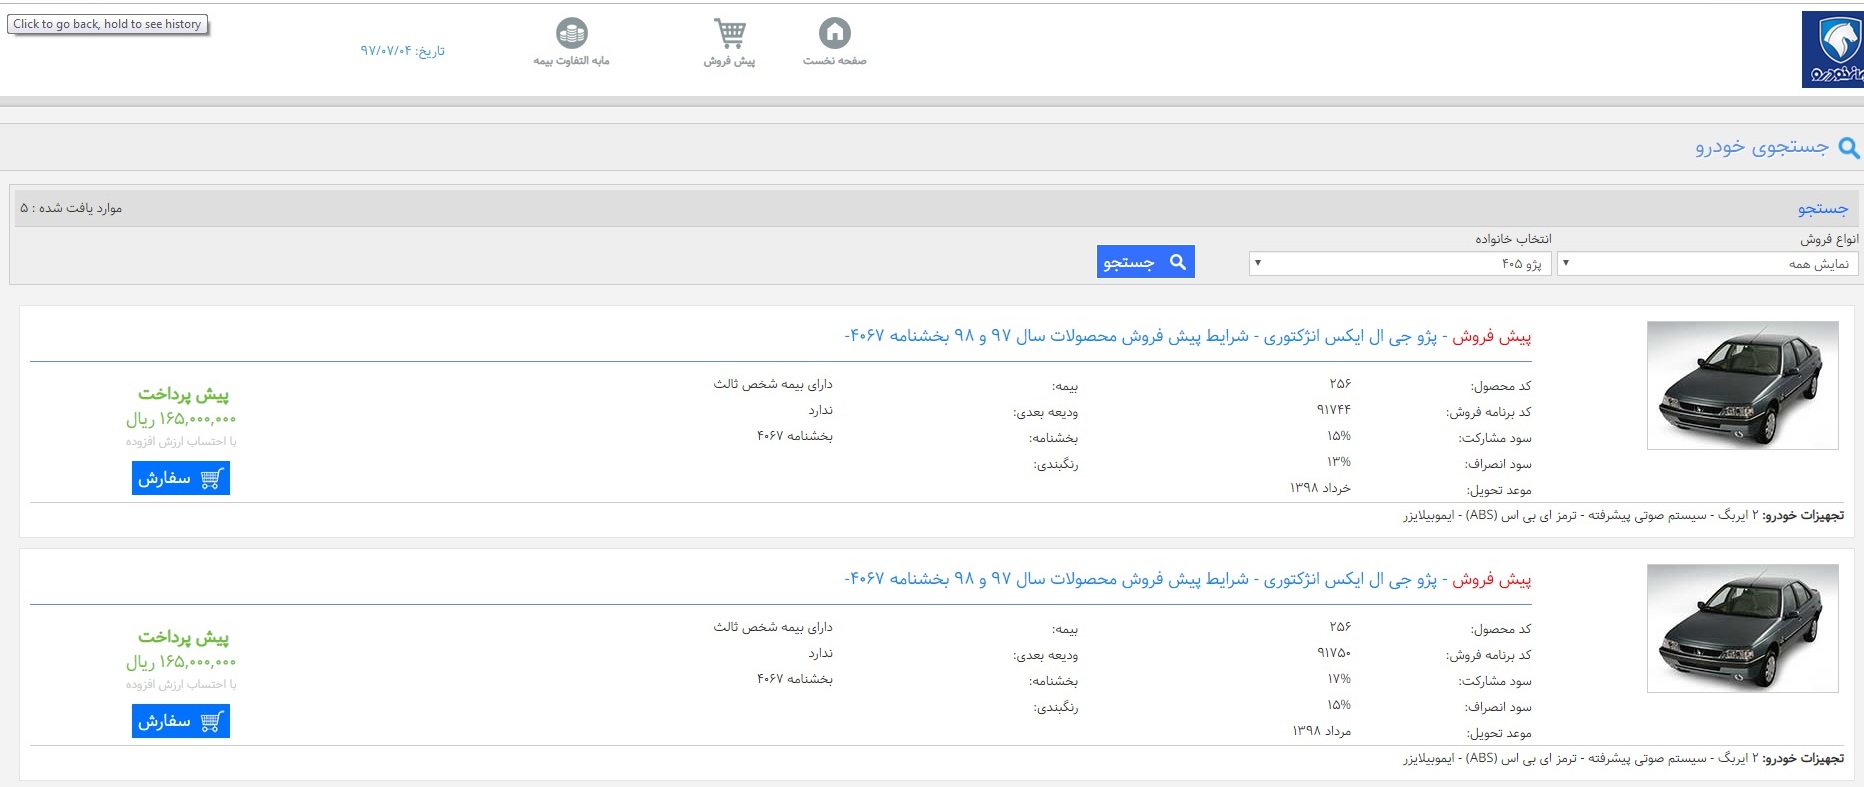The image size is (1864, 787).
Task: Click سفارش button for sale program ۹۱۷۴۴
Action: click(181, 478)
